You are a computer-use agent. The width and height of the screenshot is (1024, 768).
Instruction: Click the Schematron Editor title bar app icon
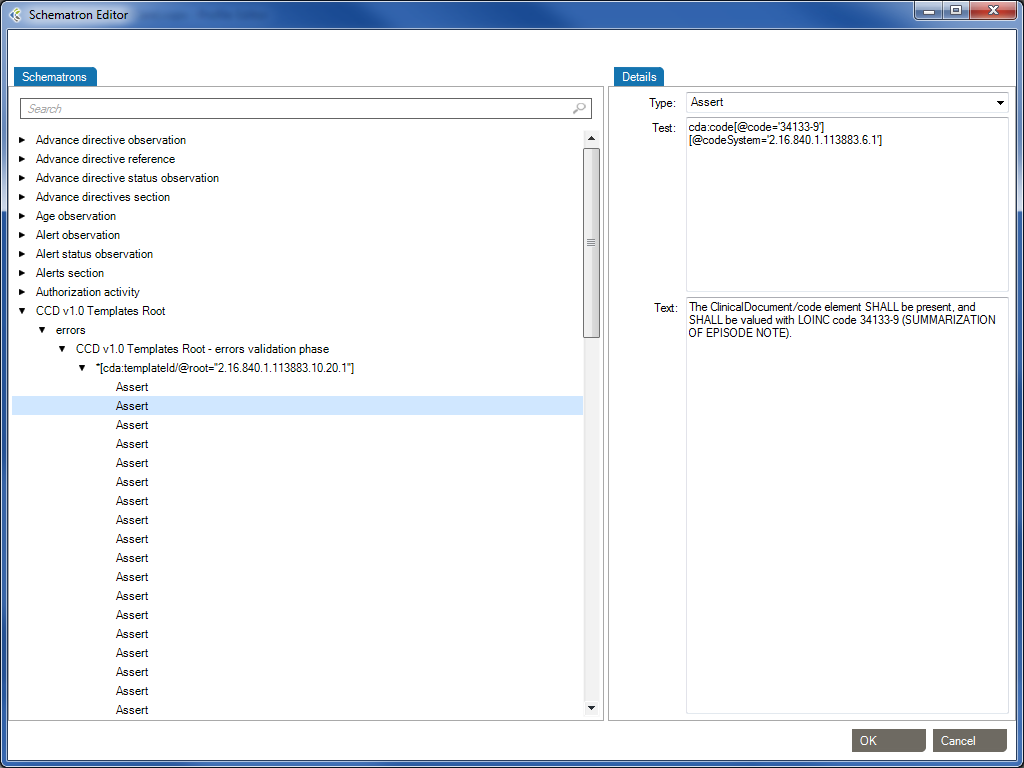(x=16, y=14)
